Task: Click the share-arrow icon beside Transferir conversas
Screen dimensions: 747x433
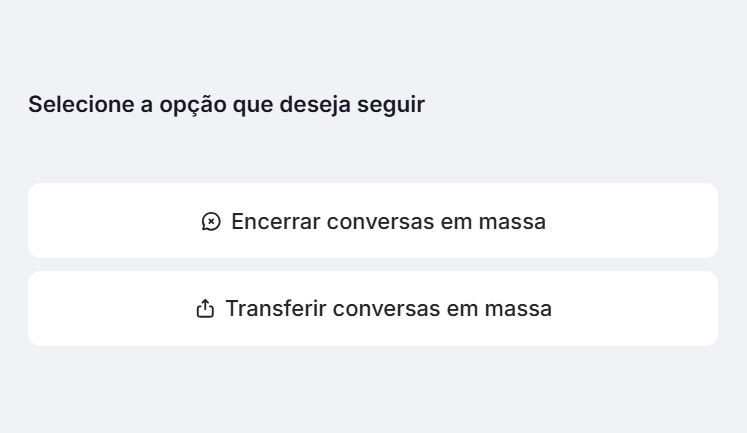Action: pyautogui.click(x=205, y=309)
